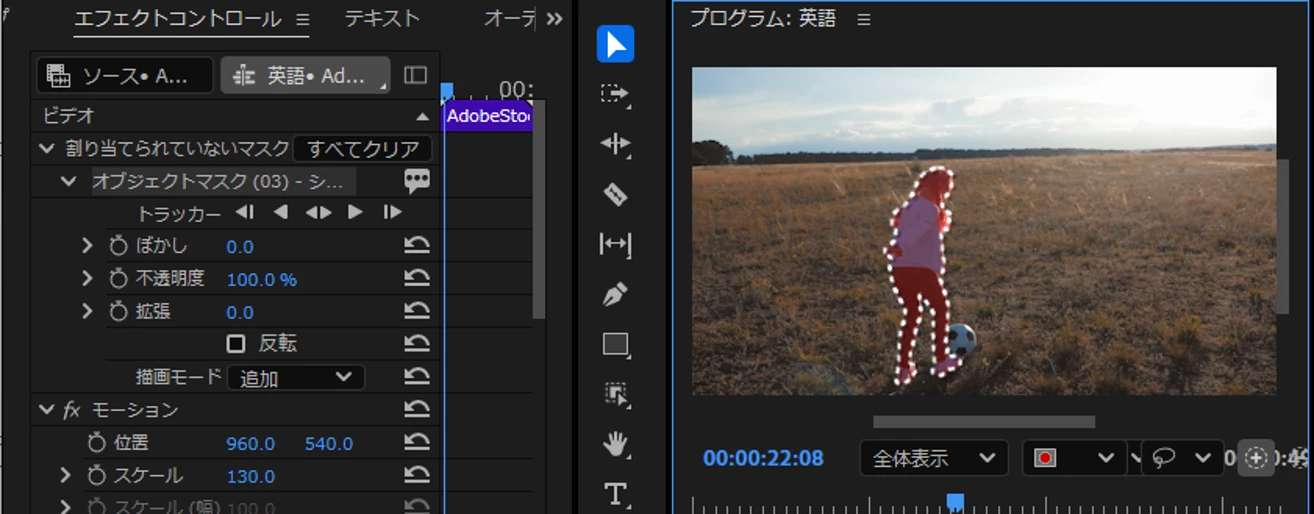The height and width of the screenshot is (514, 1314).
Task: Toggle stopwatch for 位置 property
Action: (x=97, y=443)
